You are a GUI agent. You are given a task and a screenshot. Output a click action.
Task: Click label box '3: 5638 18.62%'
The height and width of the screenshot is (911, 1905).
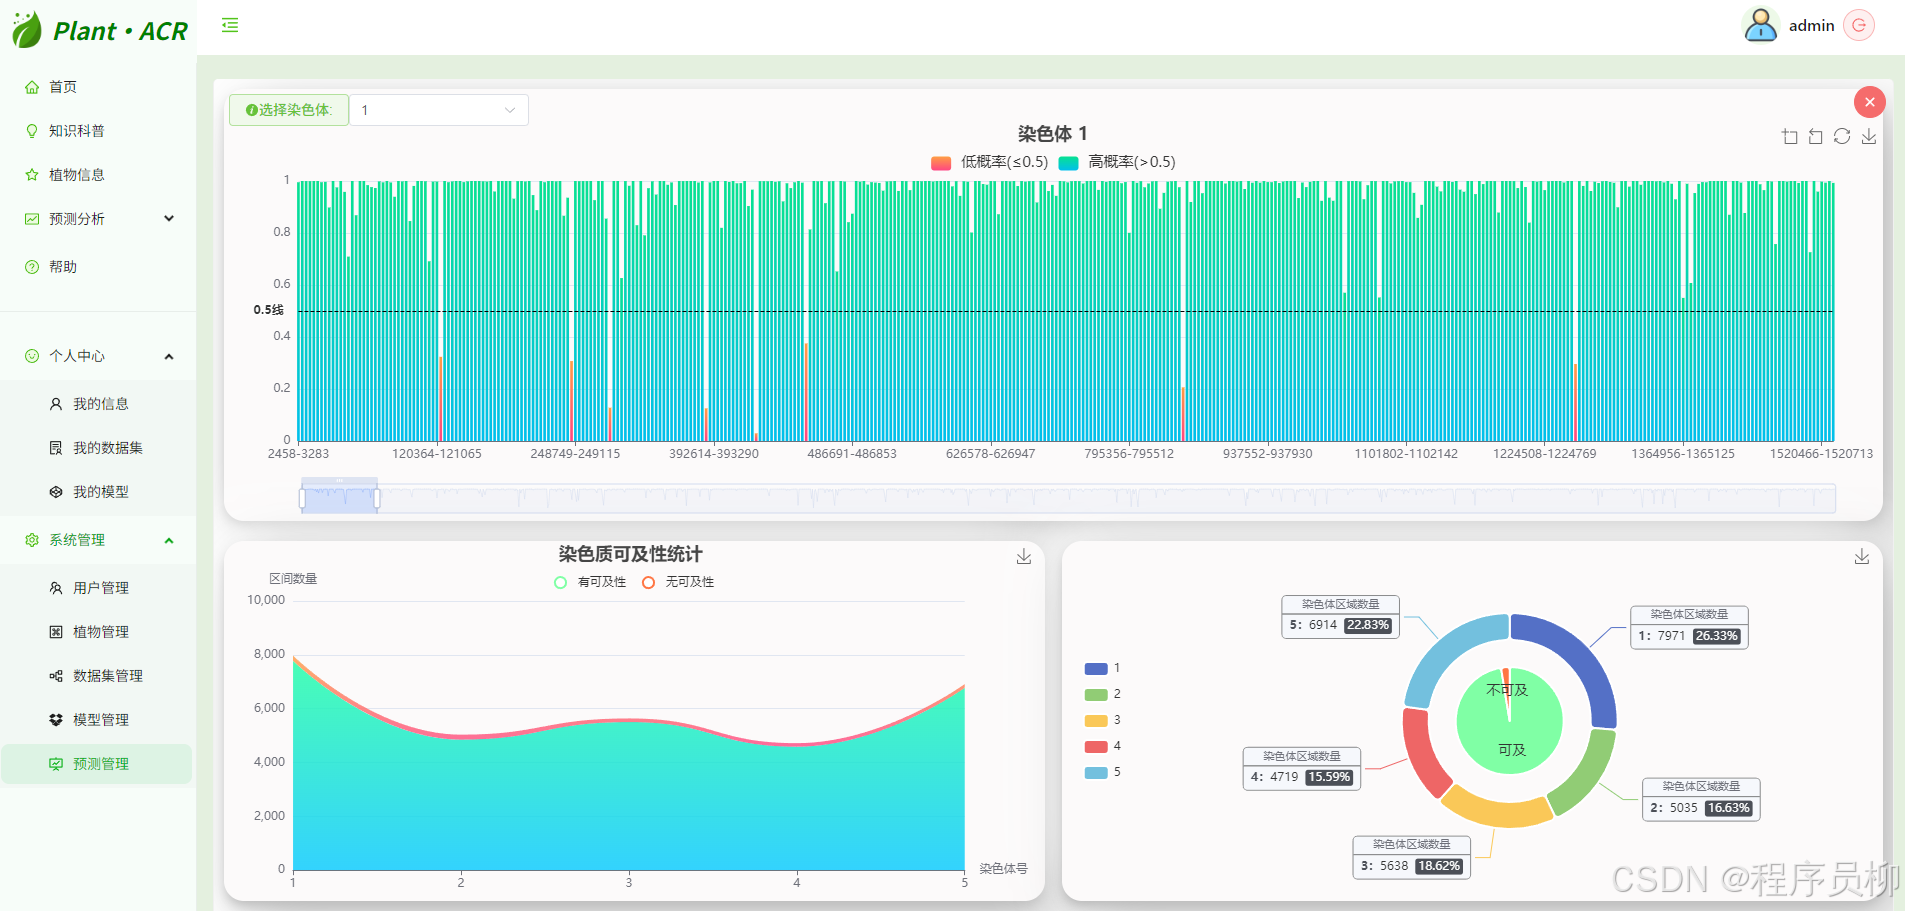pos(1411,857)
